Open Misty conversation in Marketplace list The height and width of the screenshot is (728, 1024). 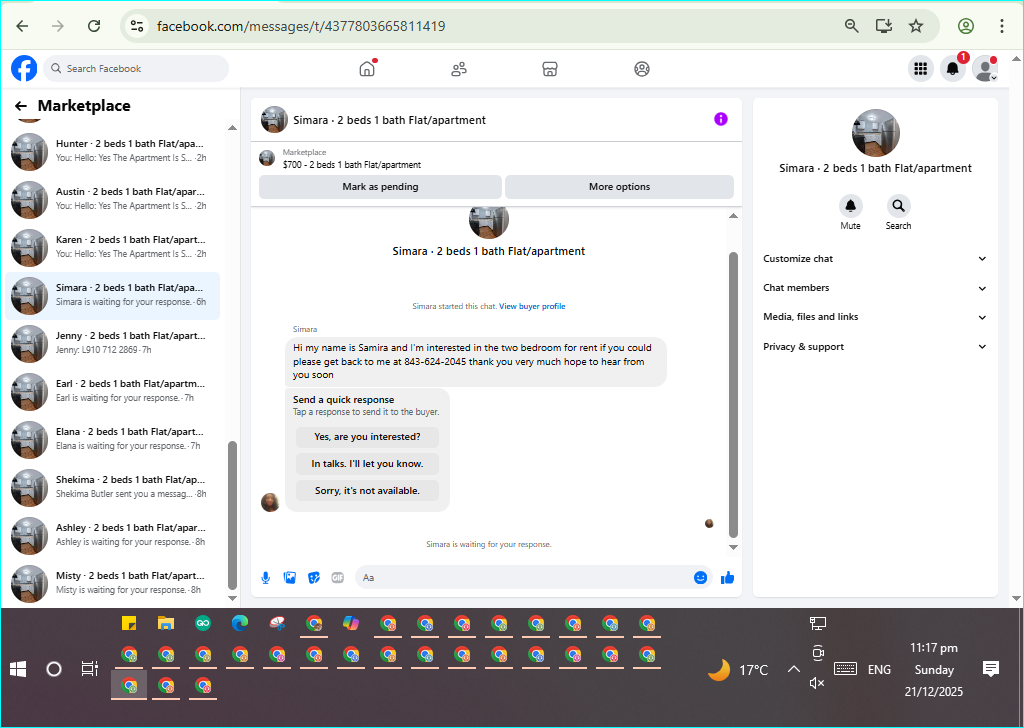pos(112,583)
